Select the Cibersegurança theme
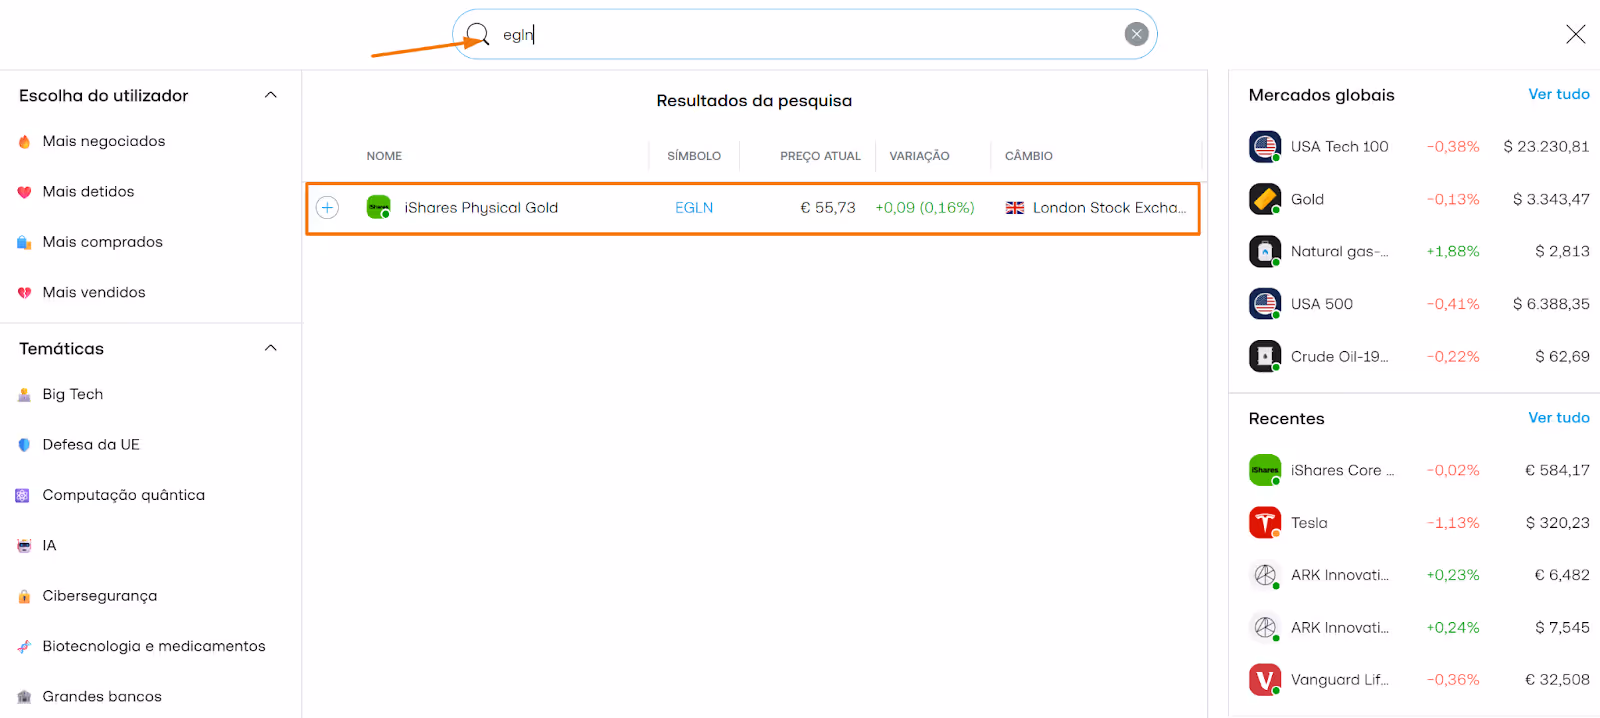The width and height of the screenshot is (1600, 718). 100,596
